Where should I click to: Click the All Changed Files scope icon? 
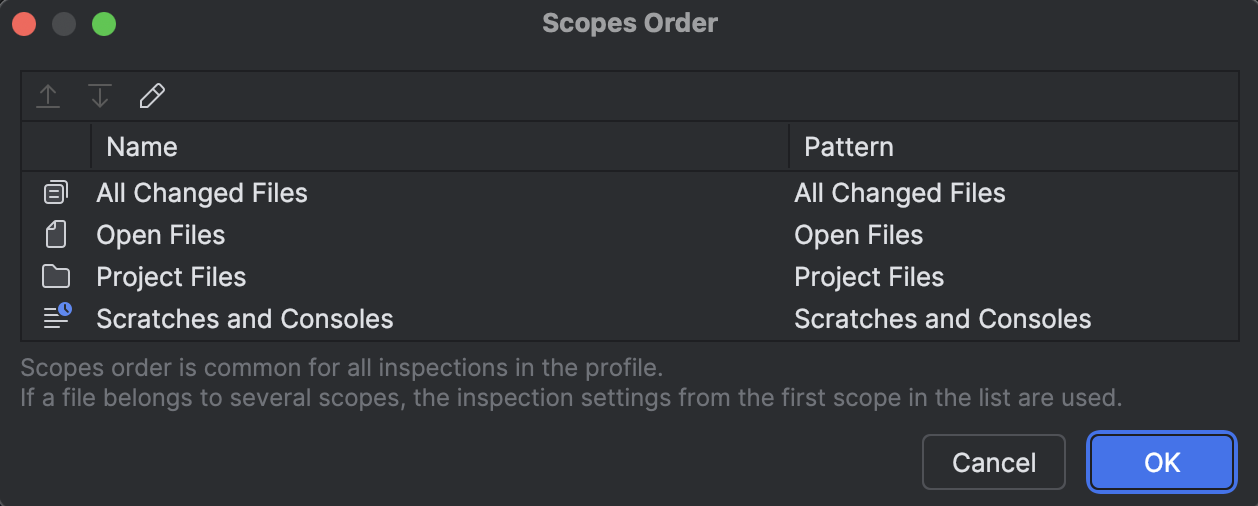point(56,193)
